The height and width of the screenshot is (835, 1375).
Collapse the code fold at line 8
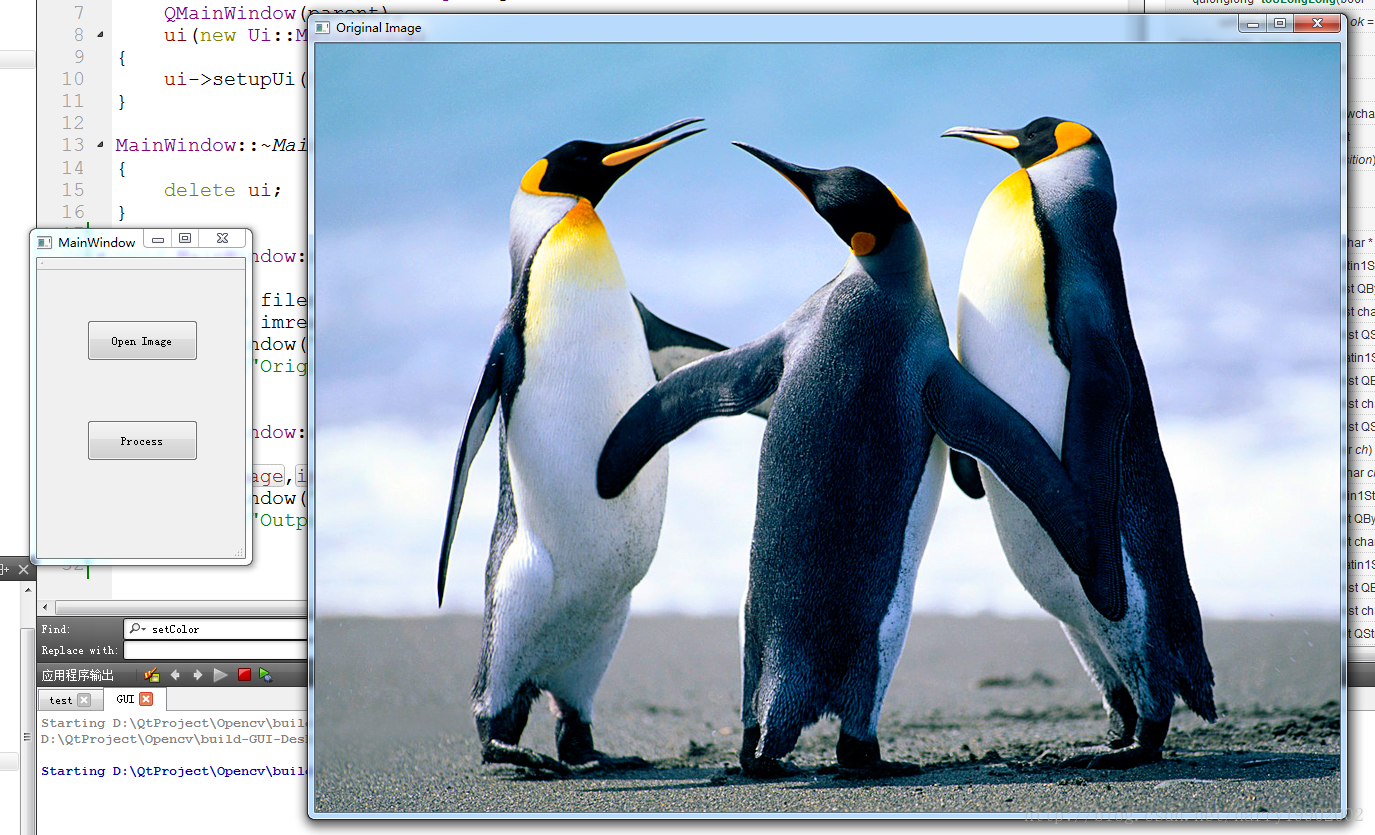point(100,35)
